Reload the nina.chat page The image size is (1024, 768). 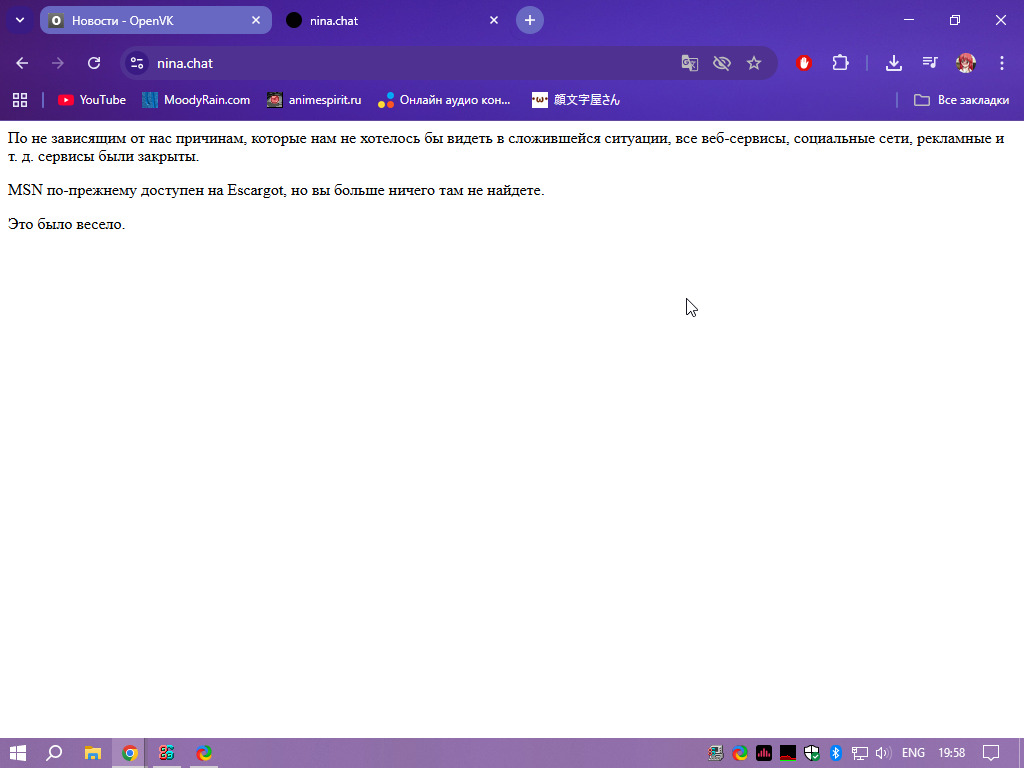pos(94,63)
